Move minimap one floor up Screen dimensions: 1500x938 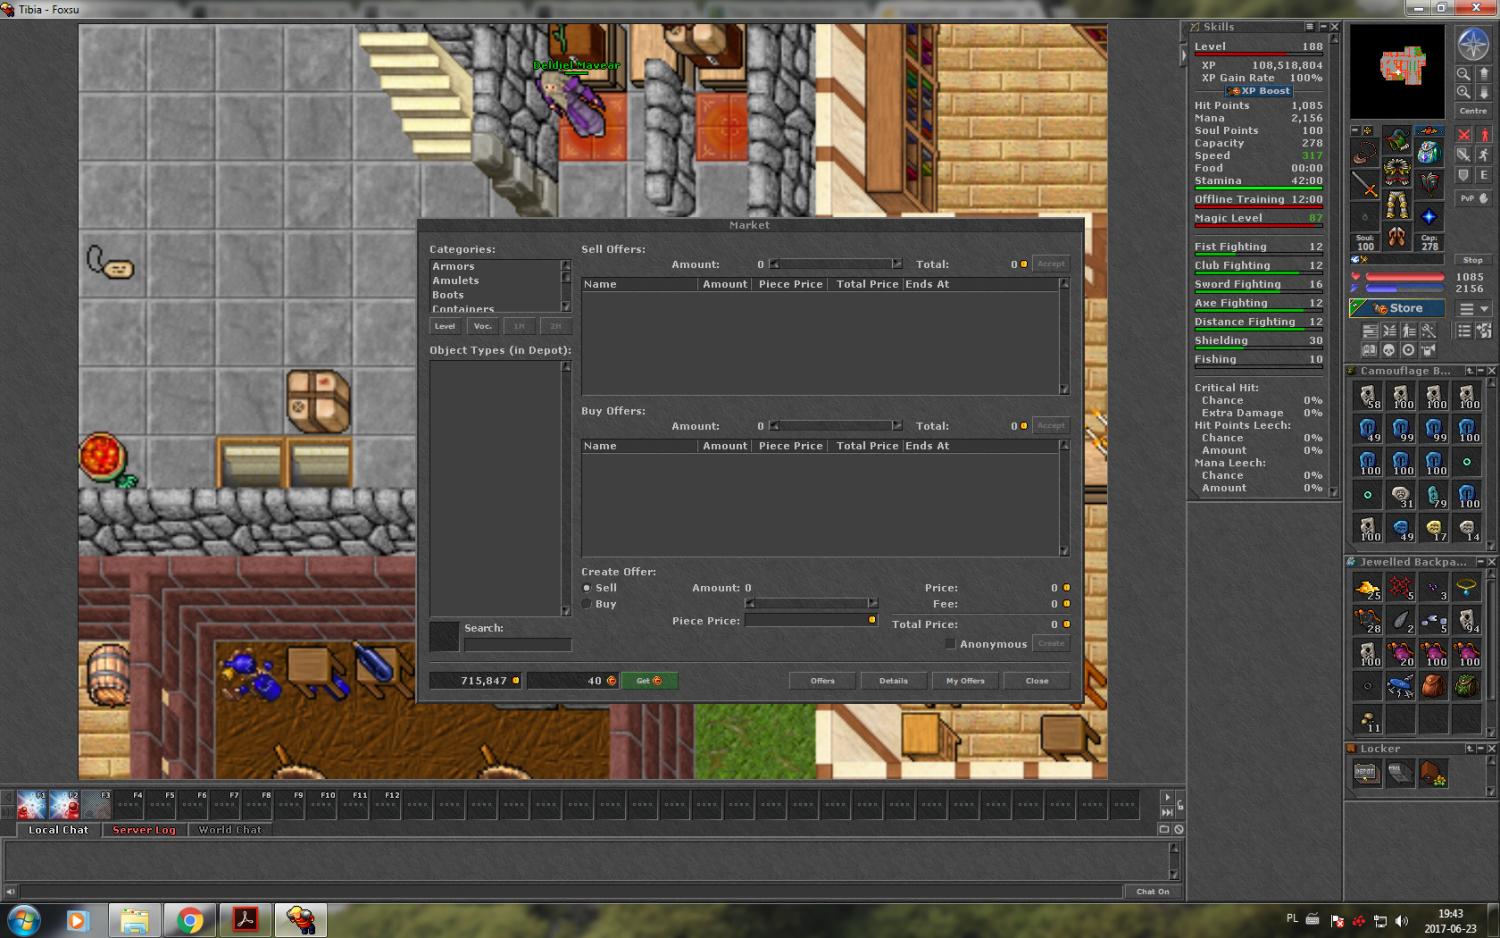pyautogui.click(x=1484, y=74)
